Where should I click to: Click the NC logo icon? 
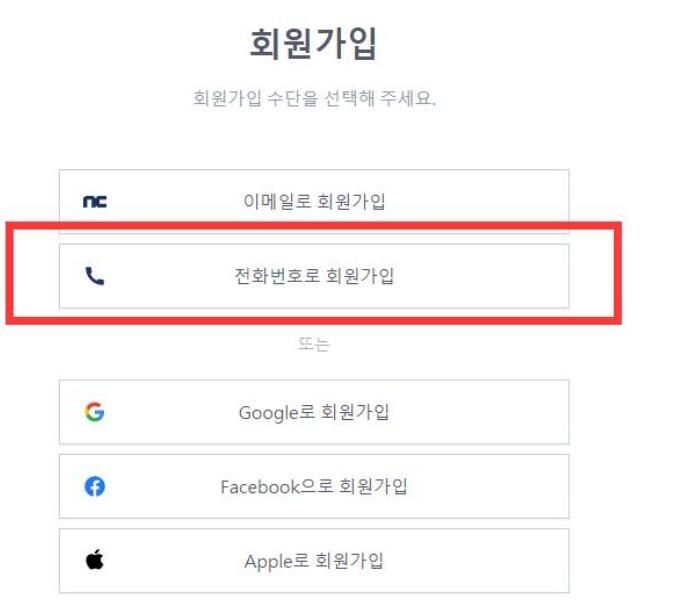[x=95, y=201]
